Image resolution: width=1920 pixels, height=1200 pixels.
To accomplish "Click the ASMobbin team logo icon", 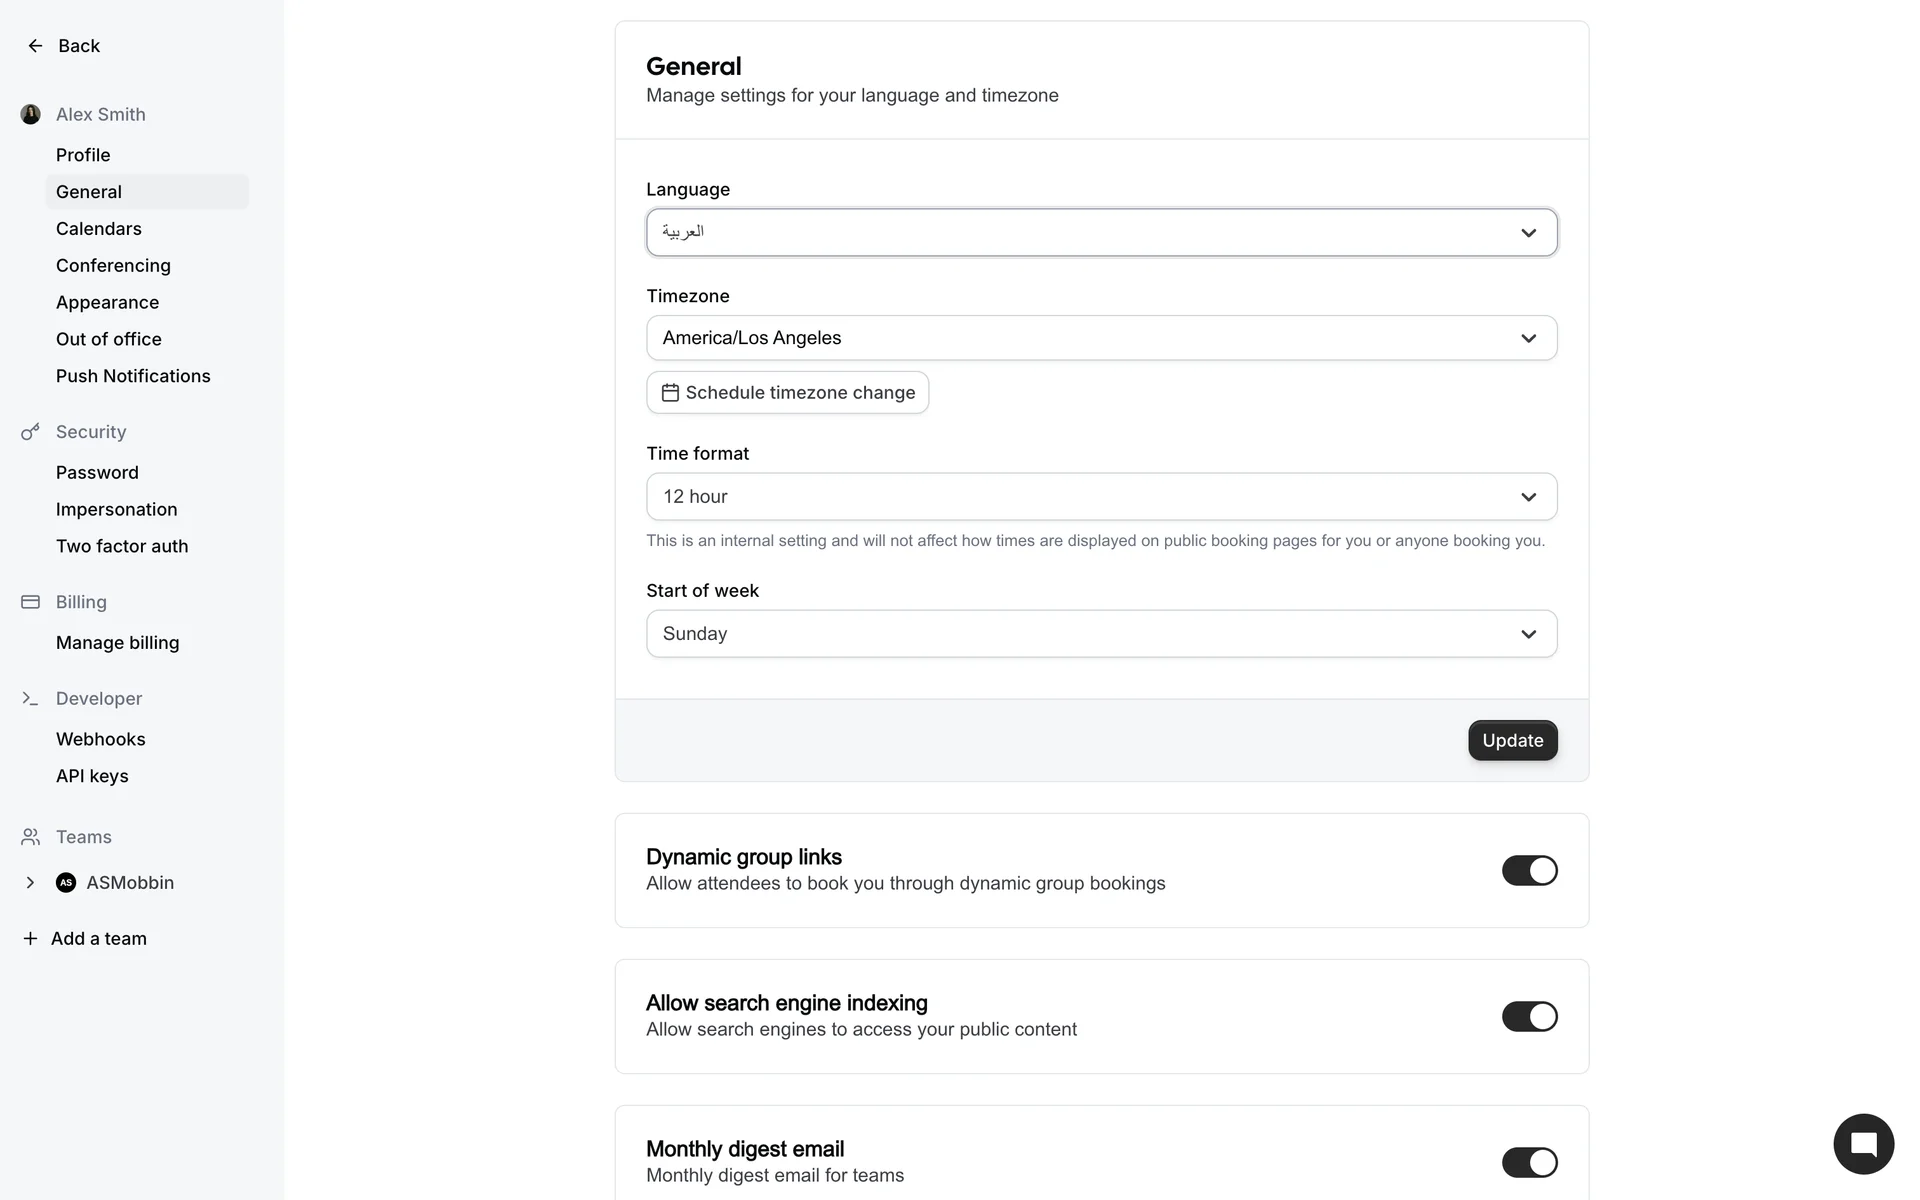I will tap(66, 882).
